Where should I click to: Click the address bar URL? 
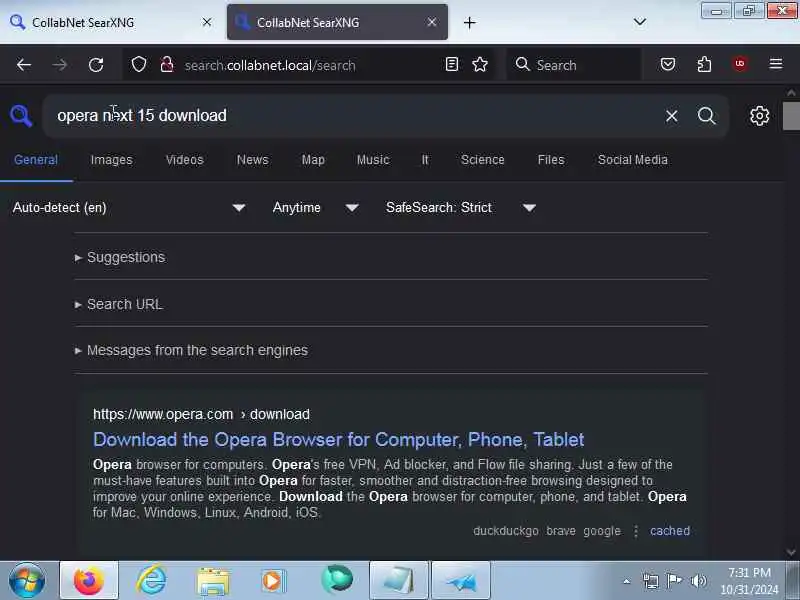point(270,65)
